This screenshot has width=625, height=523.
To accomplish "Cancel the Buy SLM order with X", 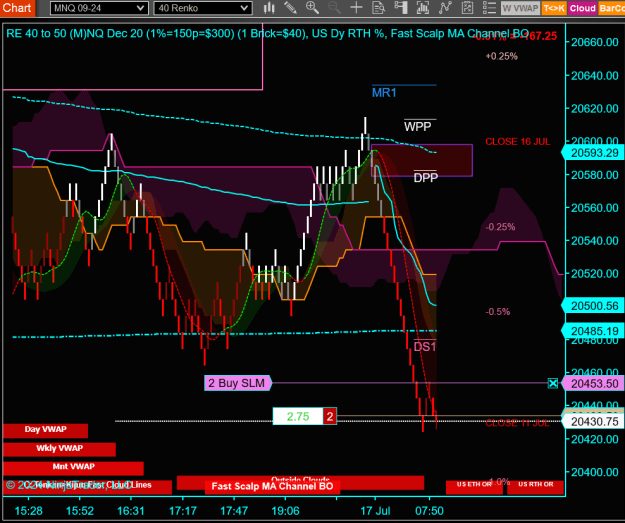I will pyautogui.click(x=552, y=383).
